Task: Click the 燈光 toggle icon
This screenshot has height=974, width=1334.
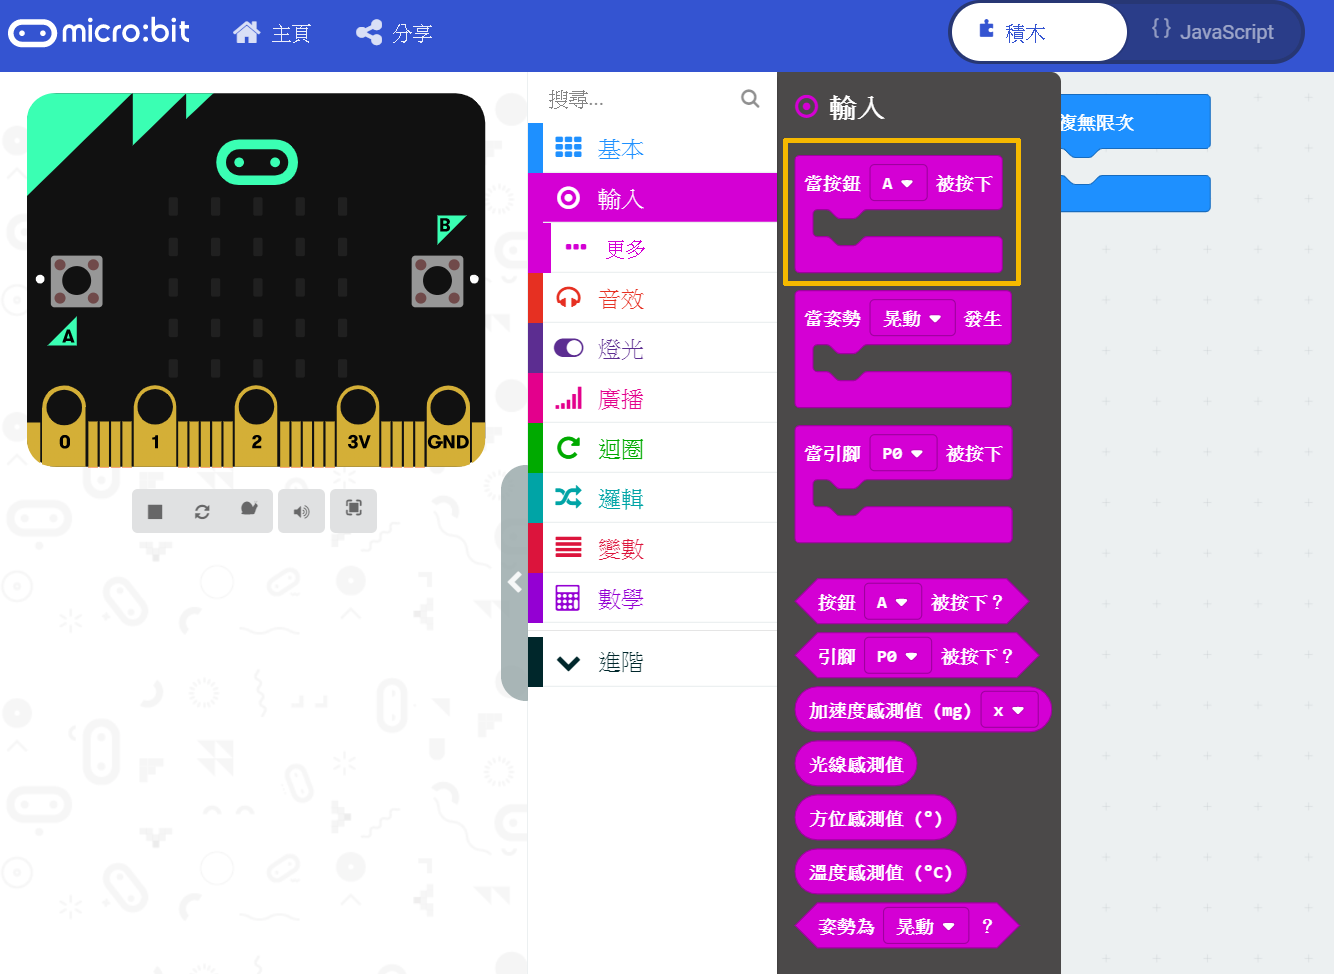Action: [568, 348]
